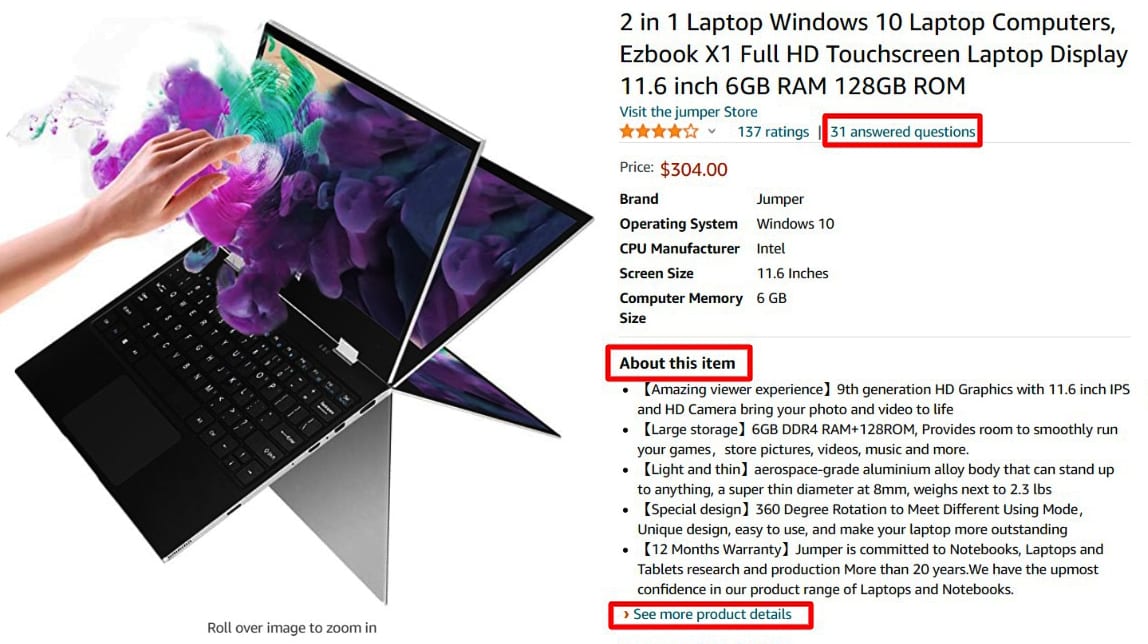Open the 137 ratings link
1148x644 pixels.
[x=773, y=132]
